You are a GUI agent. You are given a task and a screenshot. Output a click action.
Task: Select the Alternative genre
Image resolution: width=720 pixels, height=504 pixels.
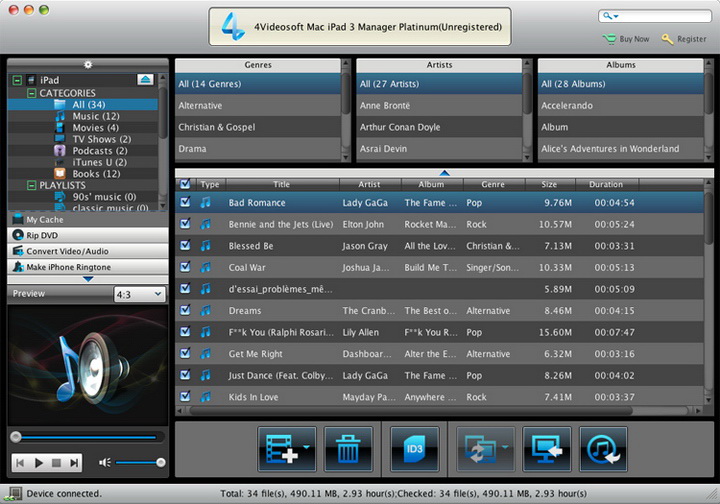(258, 106)
